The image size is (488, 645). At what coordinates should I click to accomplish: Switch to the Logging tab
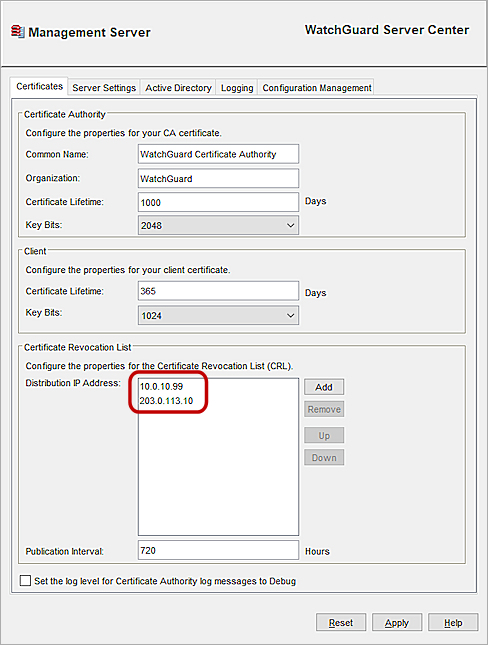click(237, 88)
